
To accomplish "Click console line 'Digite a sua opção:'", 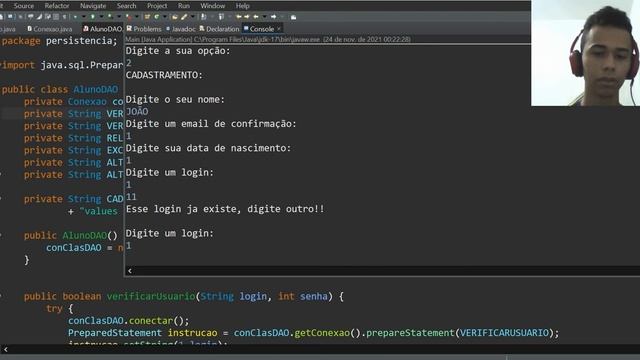I will click(178, 51).
